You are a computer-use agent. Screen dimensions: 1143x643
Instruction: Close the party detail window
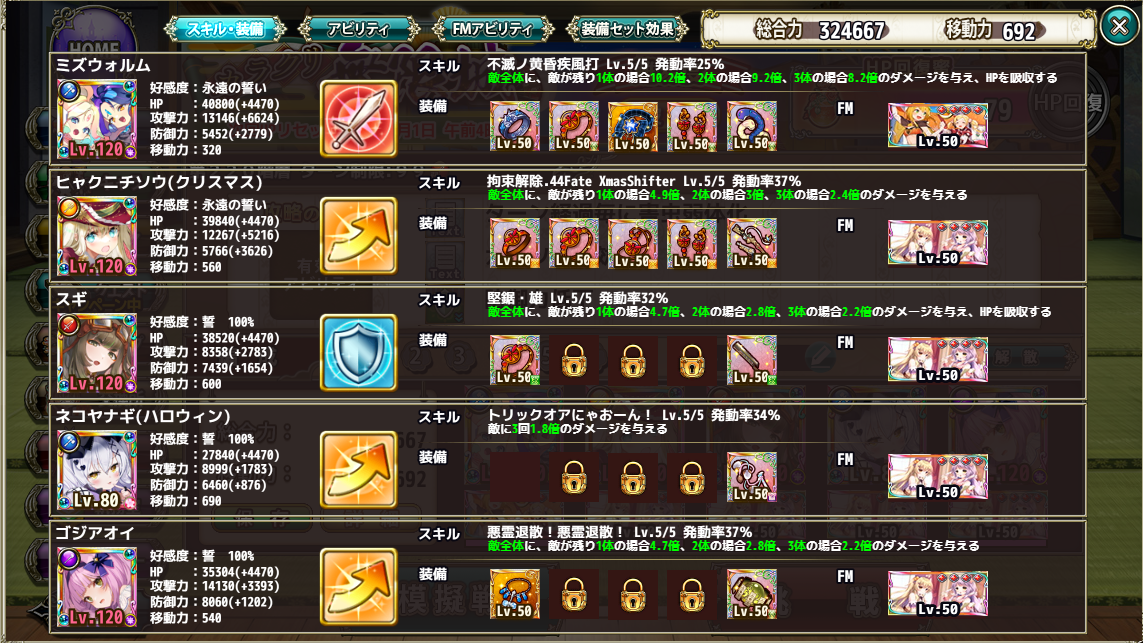(1119, 26)
